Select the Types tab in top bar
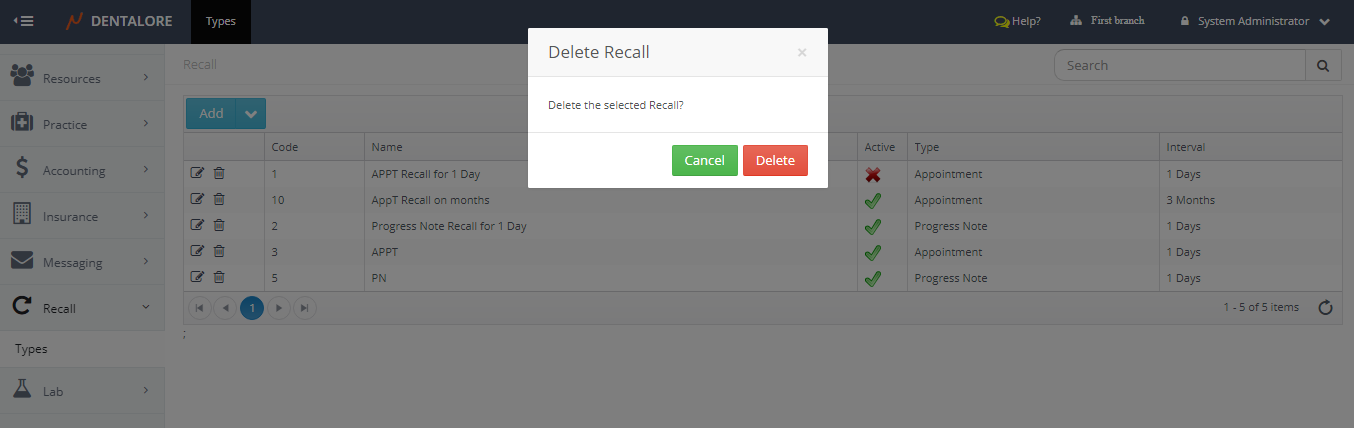The image size is (1354, 428). pos(221,21)
